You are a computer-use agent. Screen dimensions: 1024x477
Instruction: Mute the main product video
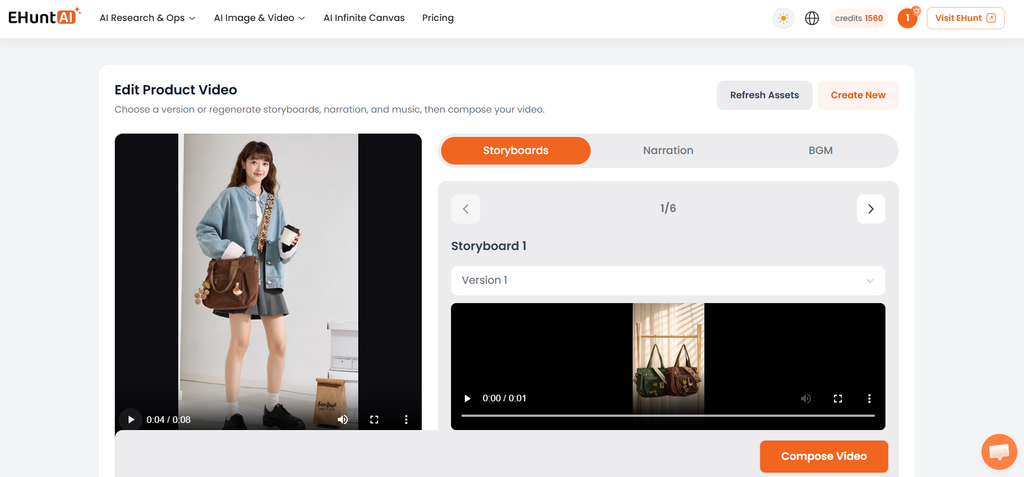pos(343,419)
